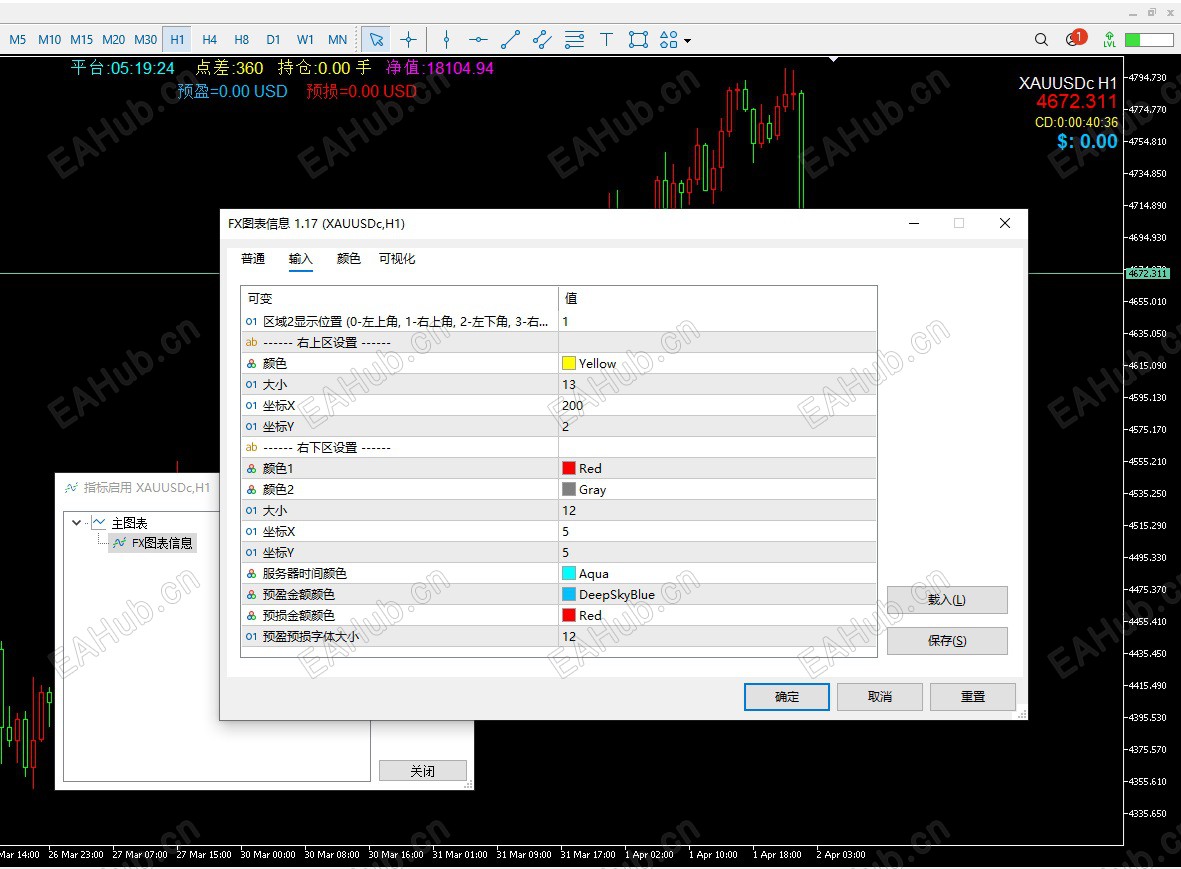Select the Horizontal Line drawing tool
This screenshot has width=1181, height=869.
coord(478,39)
